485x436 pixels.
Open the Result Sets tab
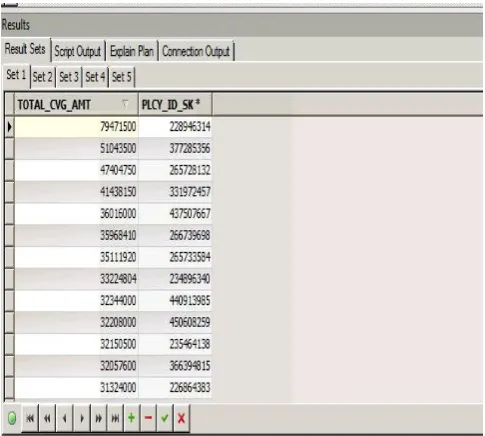point(25,49)
